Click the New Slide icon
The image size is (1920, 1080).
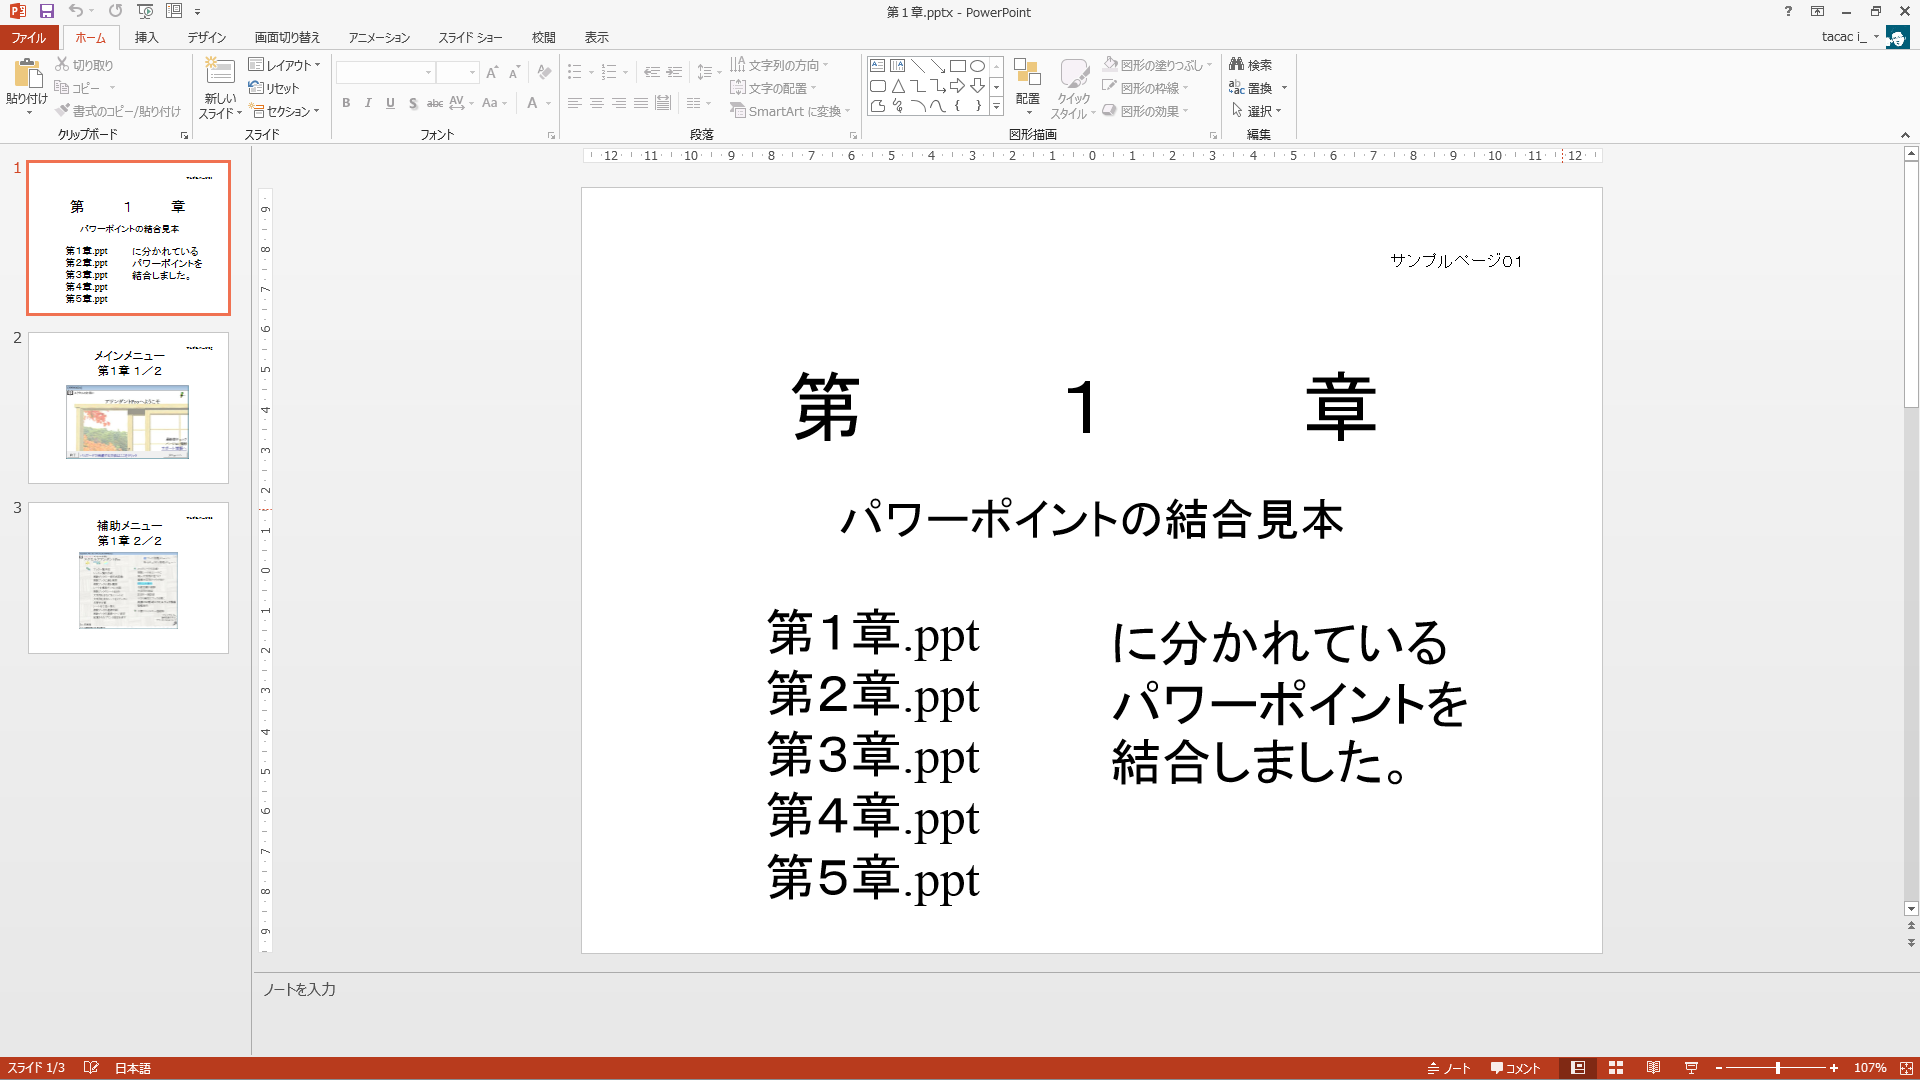click(x=220, y=73)
